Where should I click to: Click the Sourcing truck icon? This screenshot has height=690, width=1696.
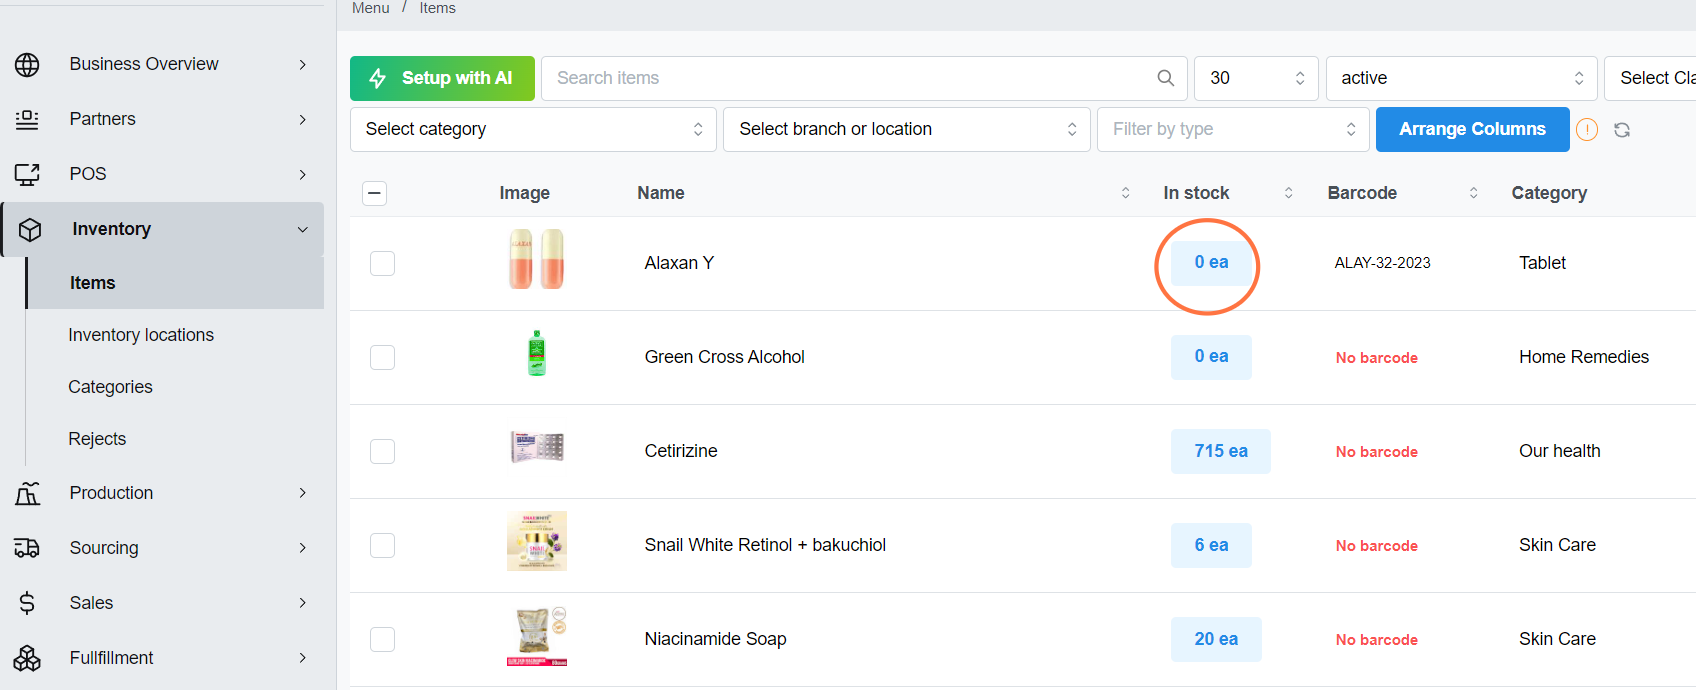click(27, 548)
